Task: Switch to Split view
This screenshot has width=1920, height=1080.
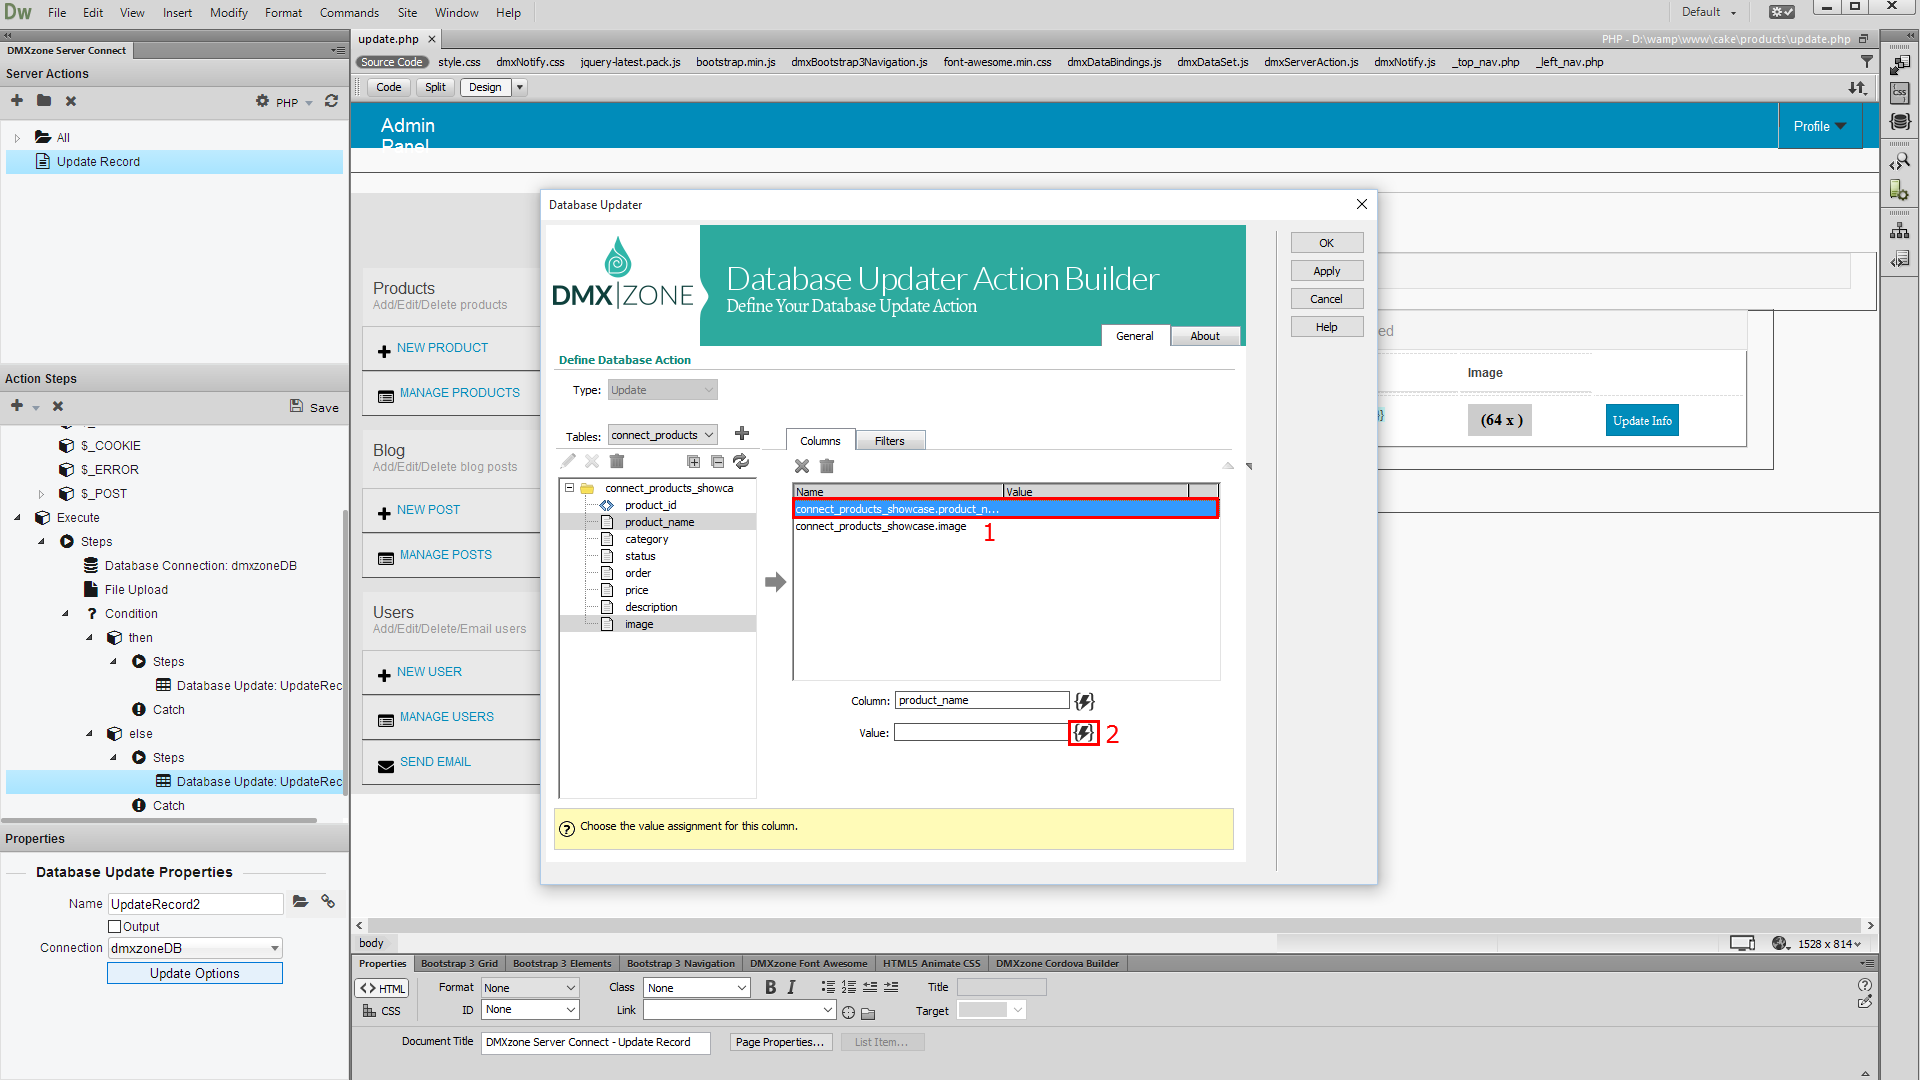Action: (435, 87)
